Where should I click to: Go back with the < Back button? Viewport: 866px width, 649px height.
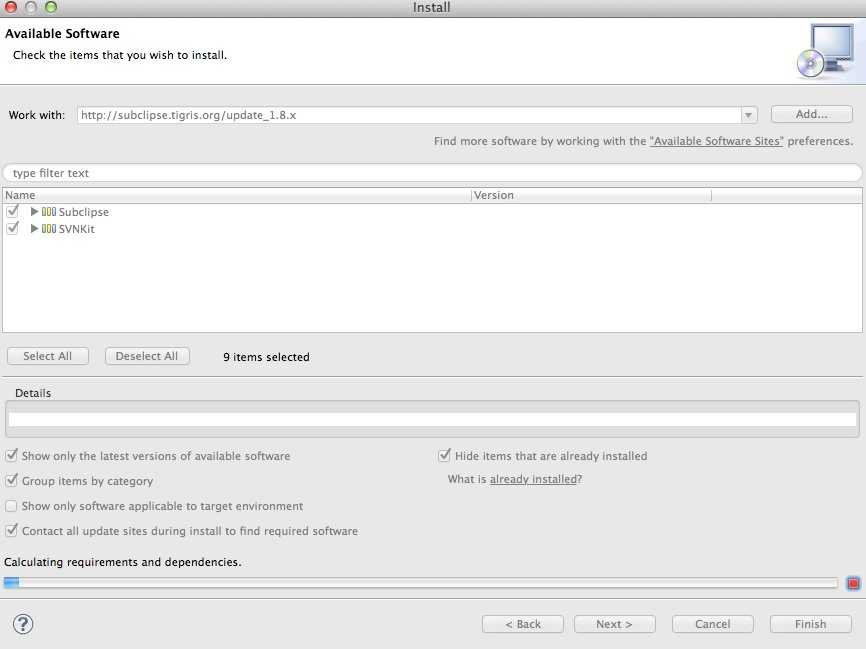click(x=522, y=624)
